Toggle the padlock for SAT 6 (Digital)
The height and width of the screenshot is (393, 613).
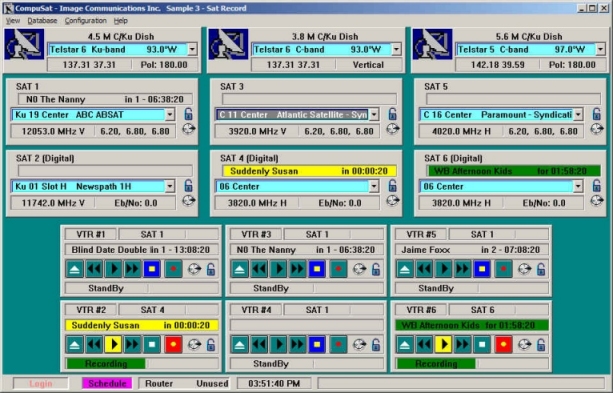[597, 186]
